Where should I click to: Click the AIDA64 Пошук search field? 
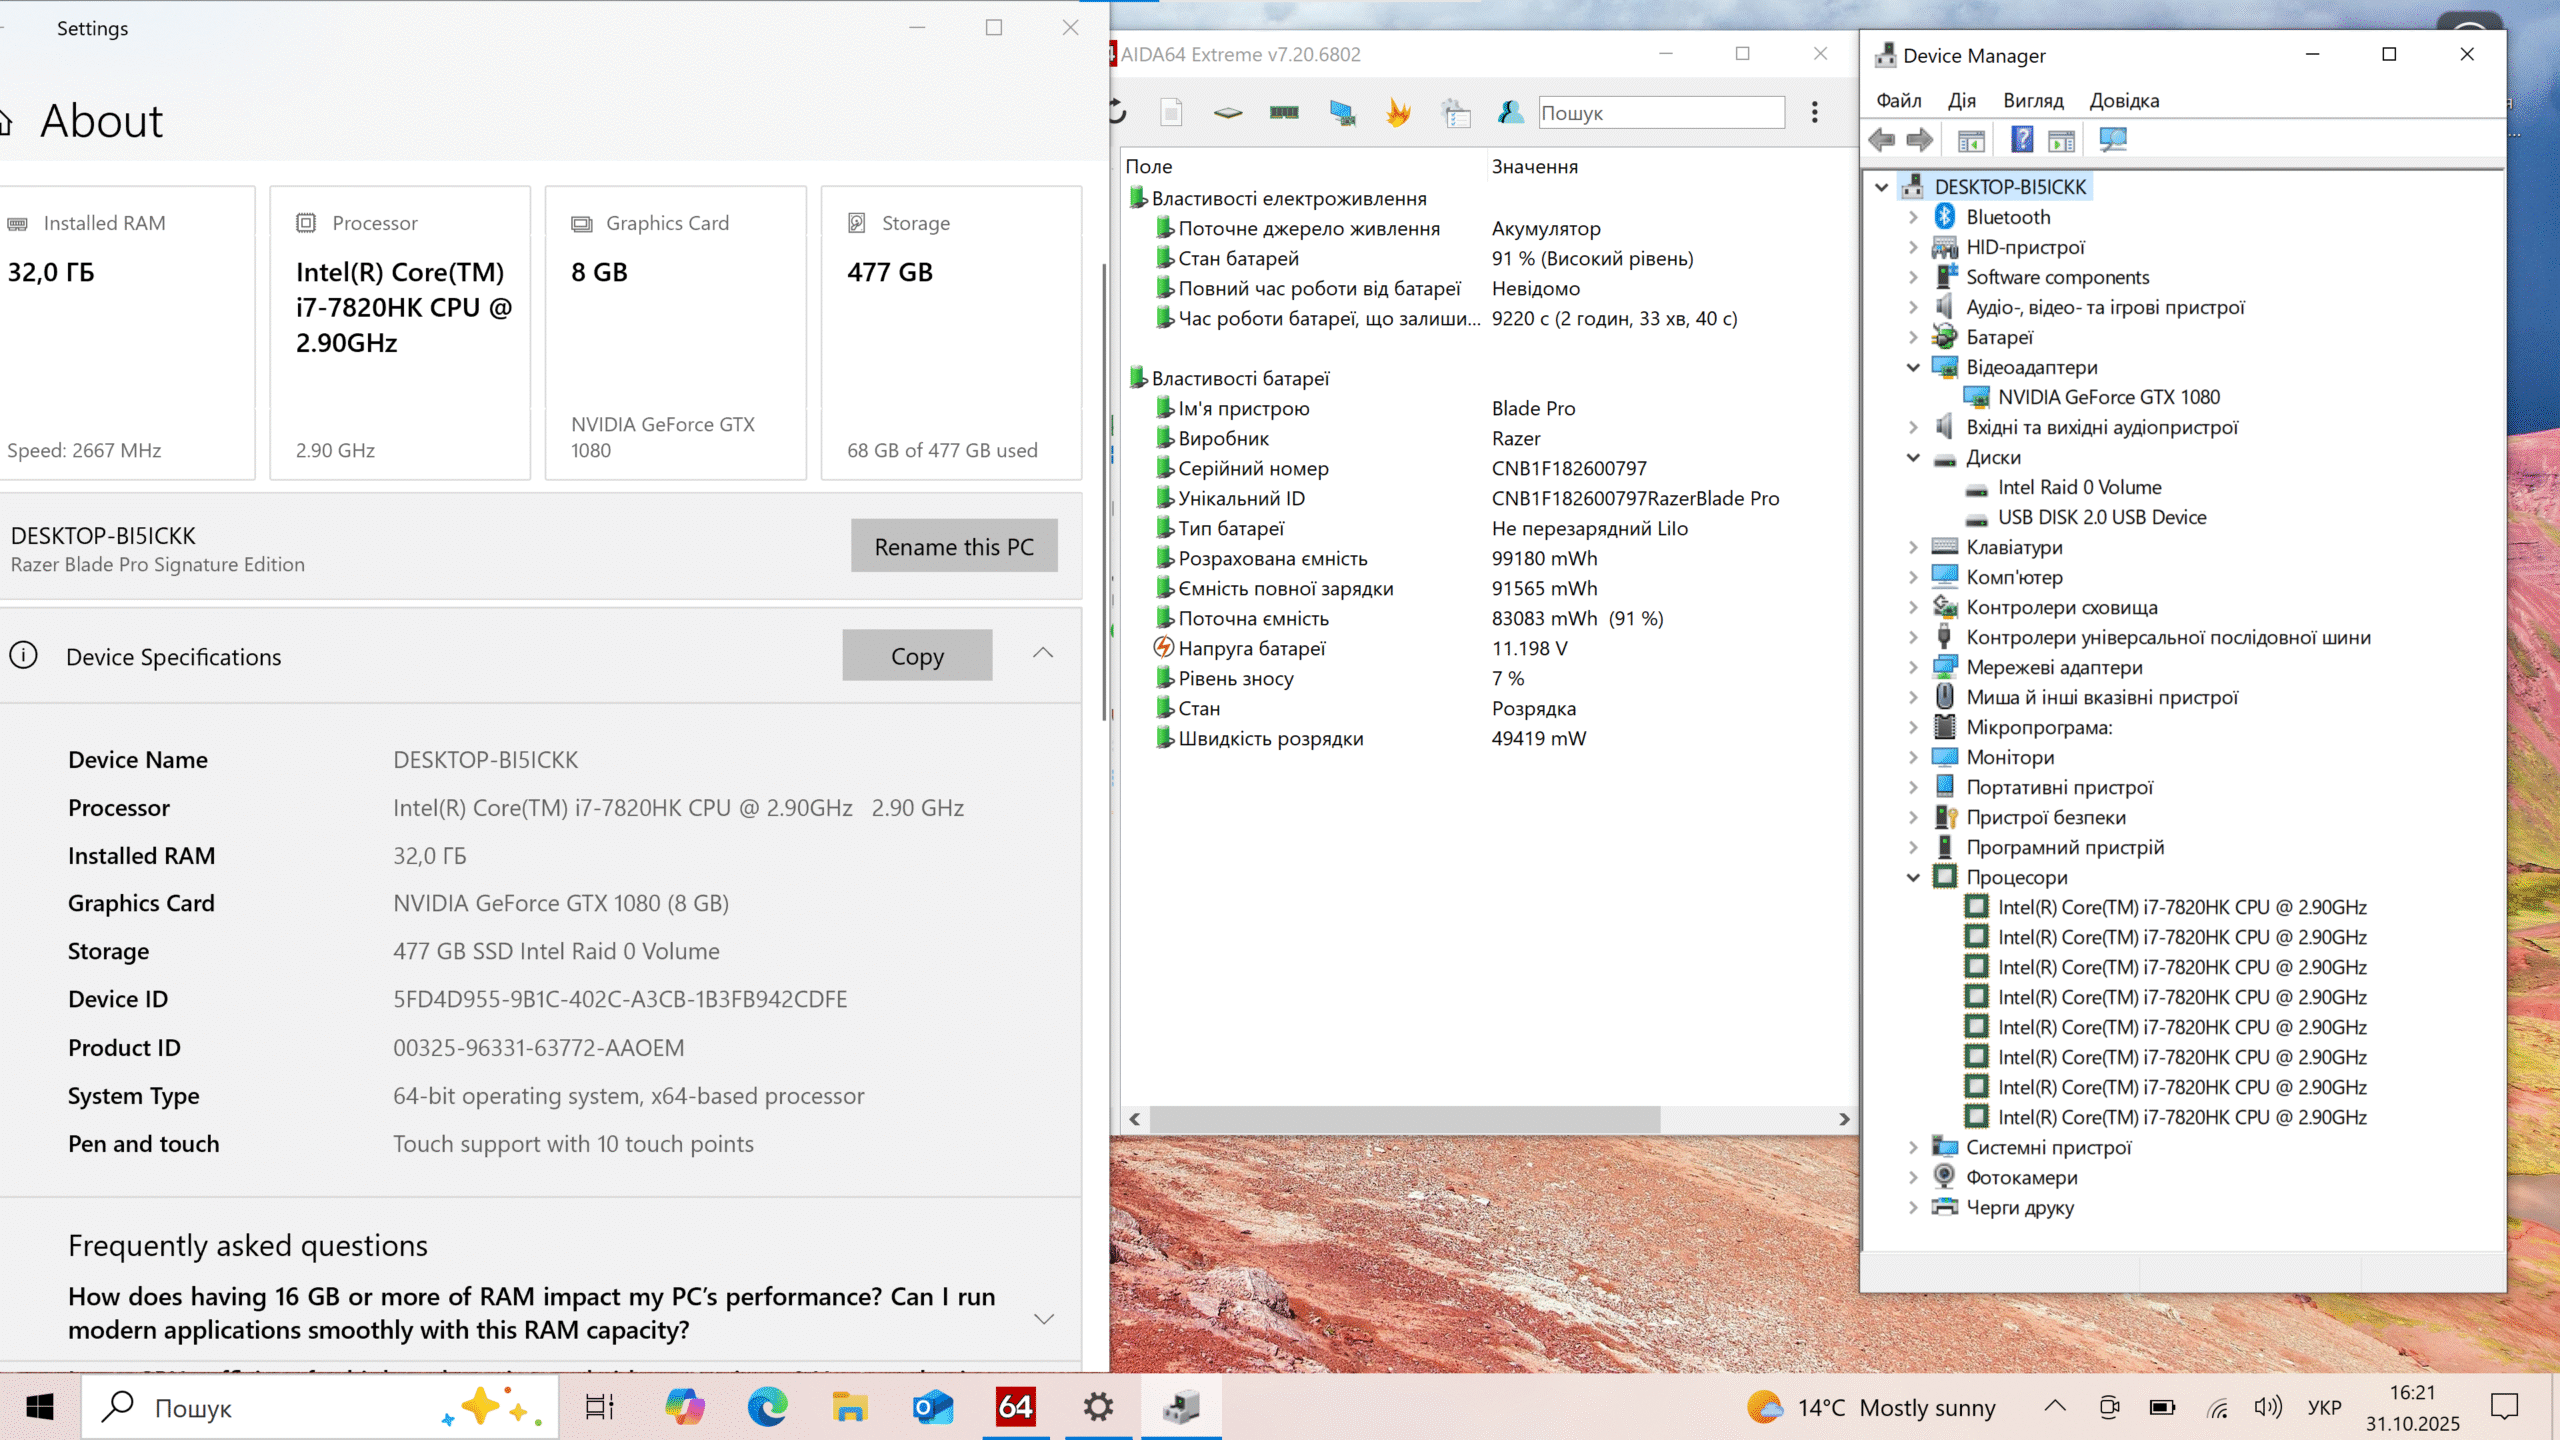click(x=1660, y=112)
